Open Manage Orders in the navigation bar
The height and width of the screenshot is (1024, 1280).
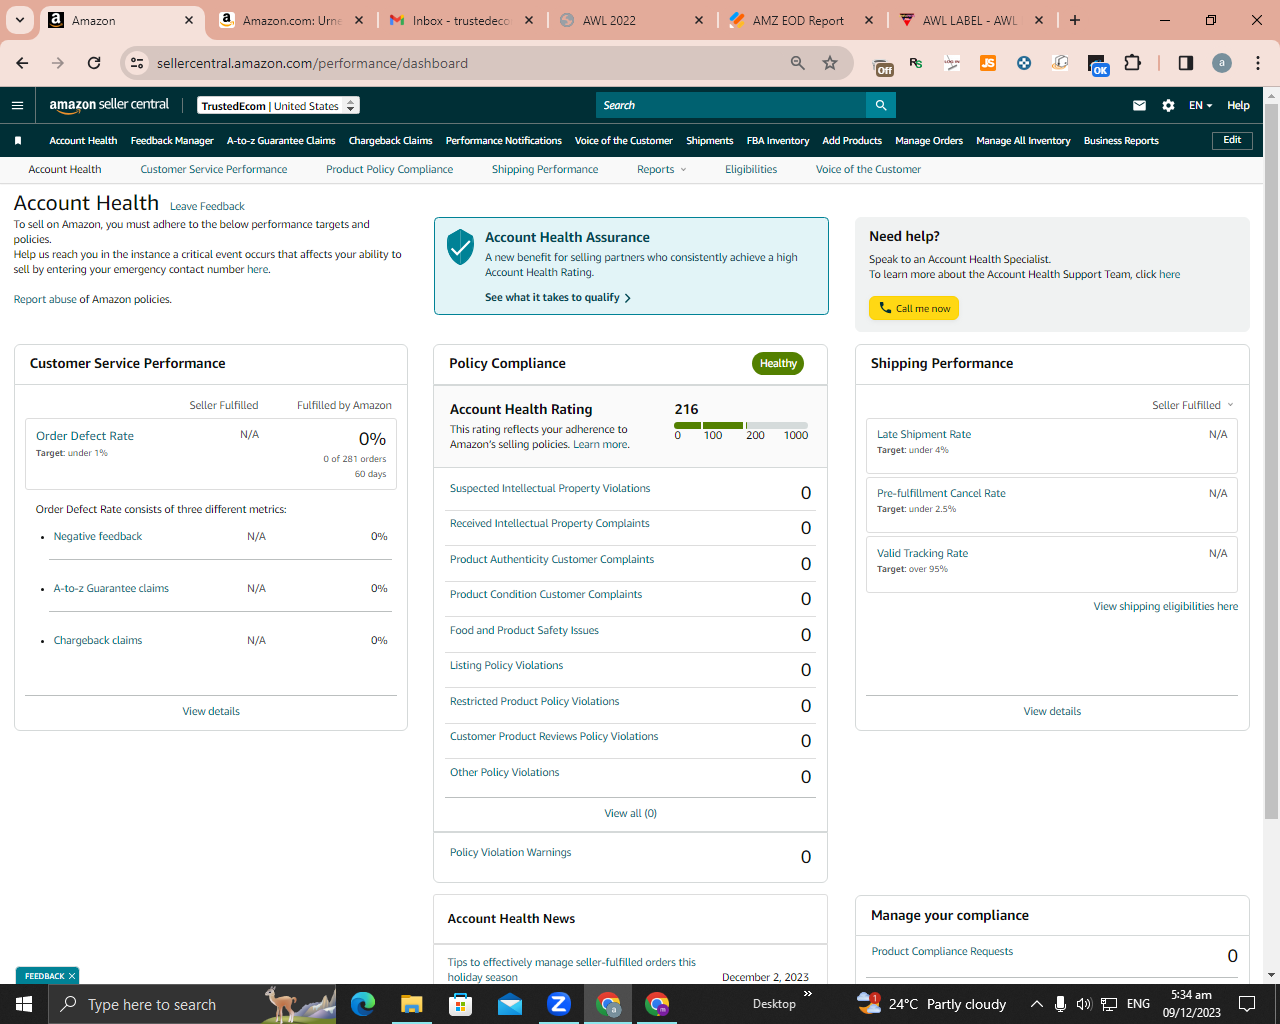[929, 141]
